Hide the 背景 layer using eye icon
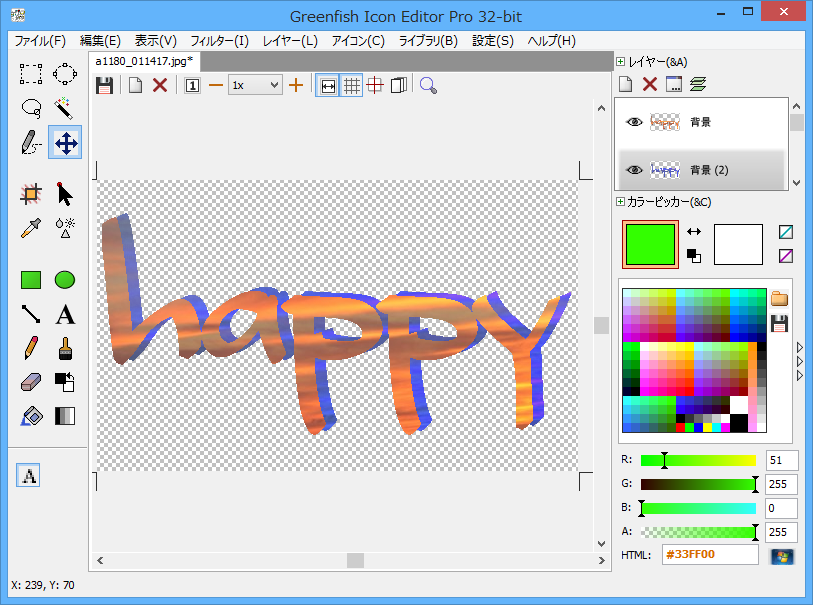This screenshot has width=813, height=605. 633,122
